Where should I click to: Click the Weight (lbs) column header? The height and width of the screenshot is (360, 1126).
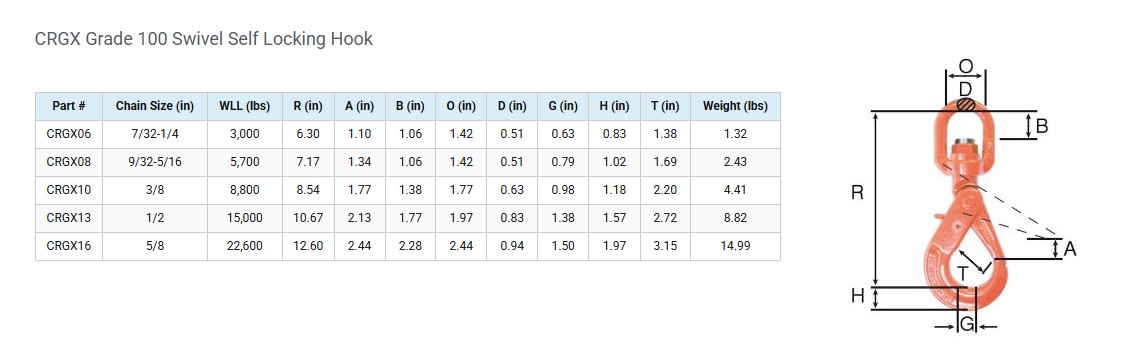point(735,106)
